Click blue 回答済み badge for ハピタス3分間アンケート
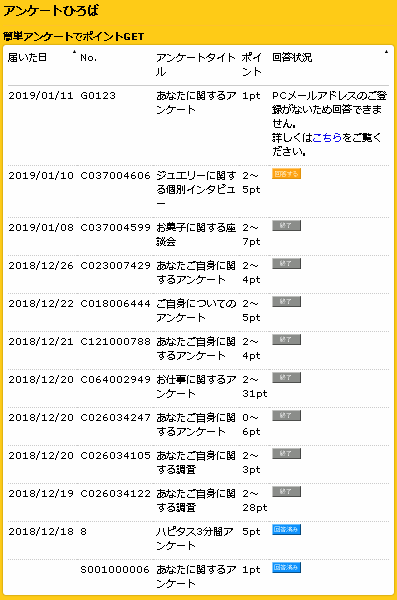This screenshot has height=600, width=397. coord(286,530)
